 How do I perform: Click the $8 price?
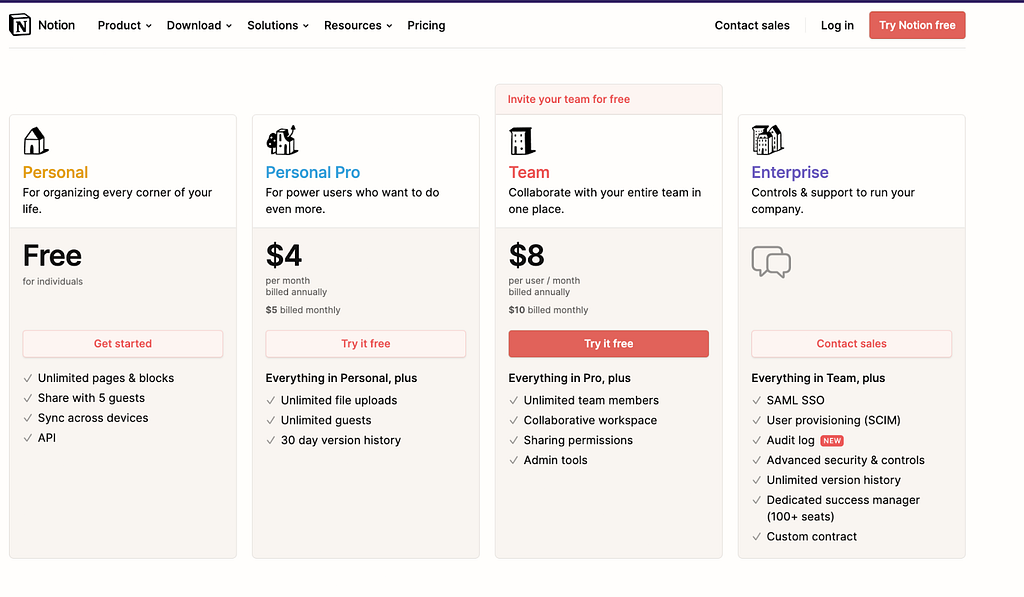pyautogui.click(x=526, y=255)
